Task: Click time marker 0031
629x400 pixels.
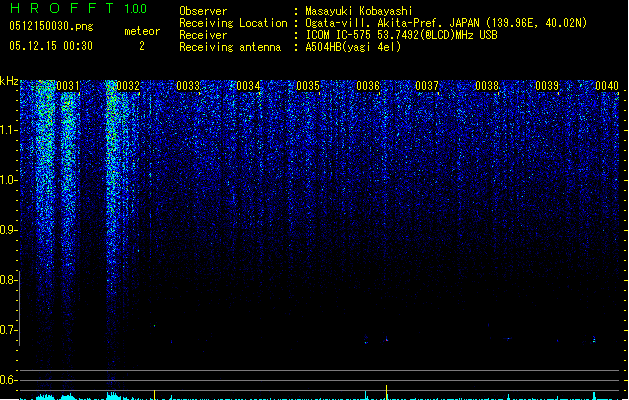Action: (68, 86)
